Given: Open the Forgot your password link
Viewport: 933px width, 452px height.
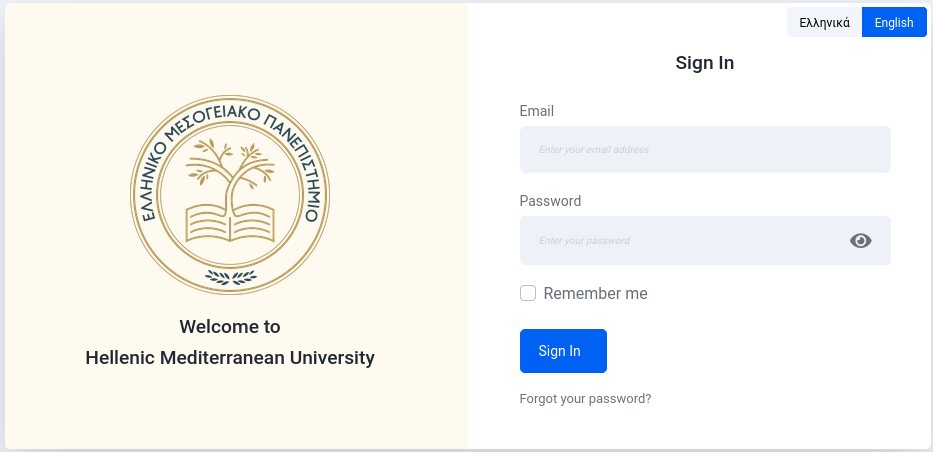Looking at the screenshot, I should pos(586,398).
